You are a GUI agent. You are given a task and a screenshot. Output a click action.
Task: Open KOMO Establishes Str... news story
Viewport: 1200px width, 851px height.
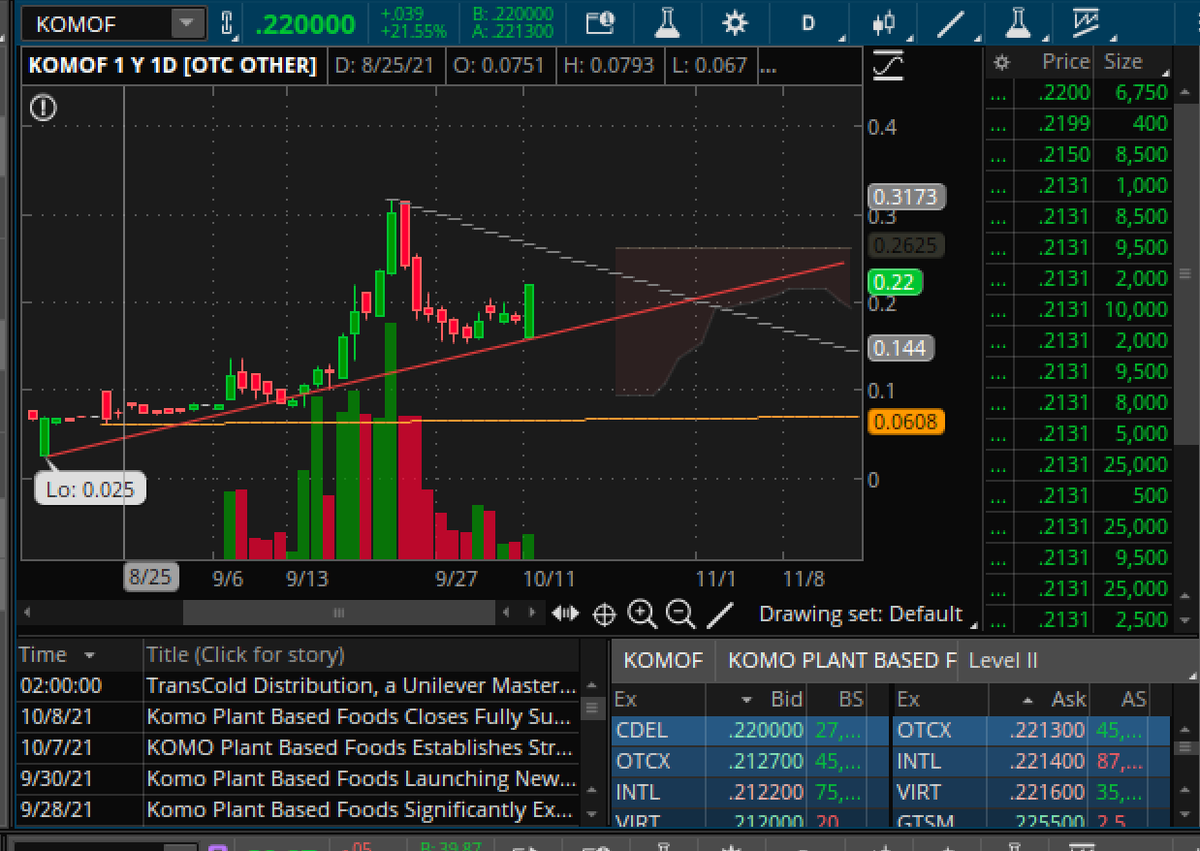[x=361, y=748]
